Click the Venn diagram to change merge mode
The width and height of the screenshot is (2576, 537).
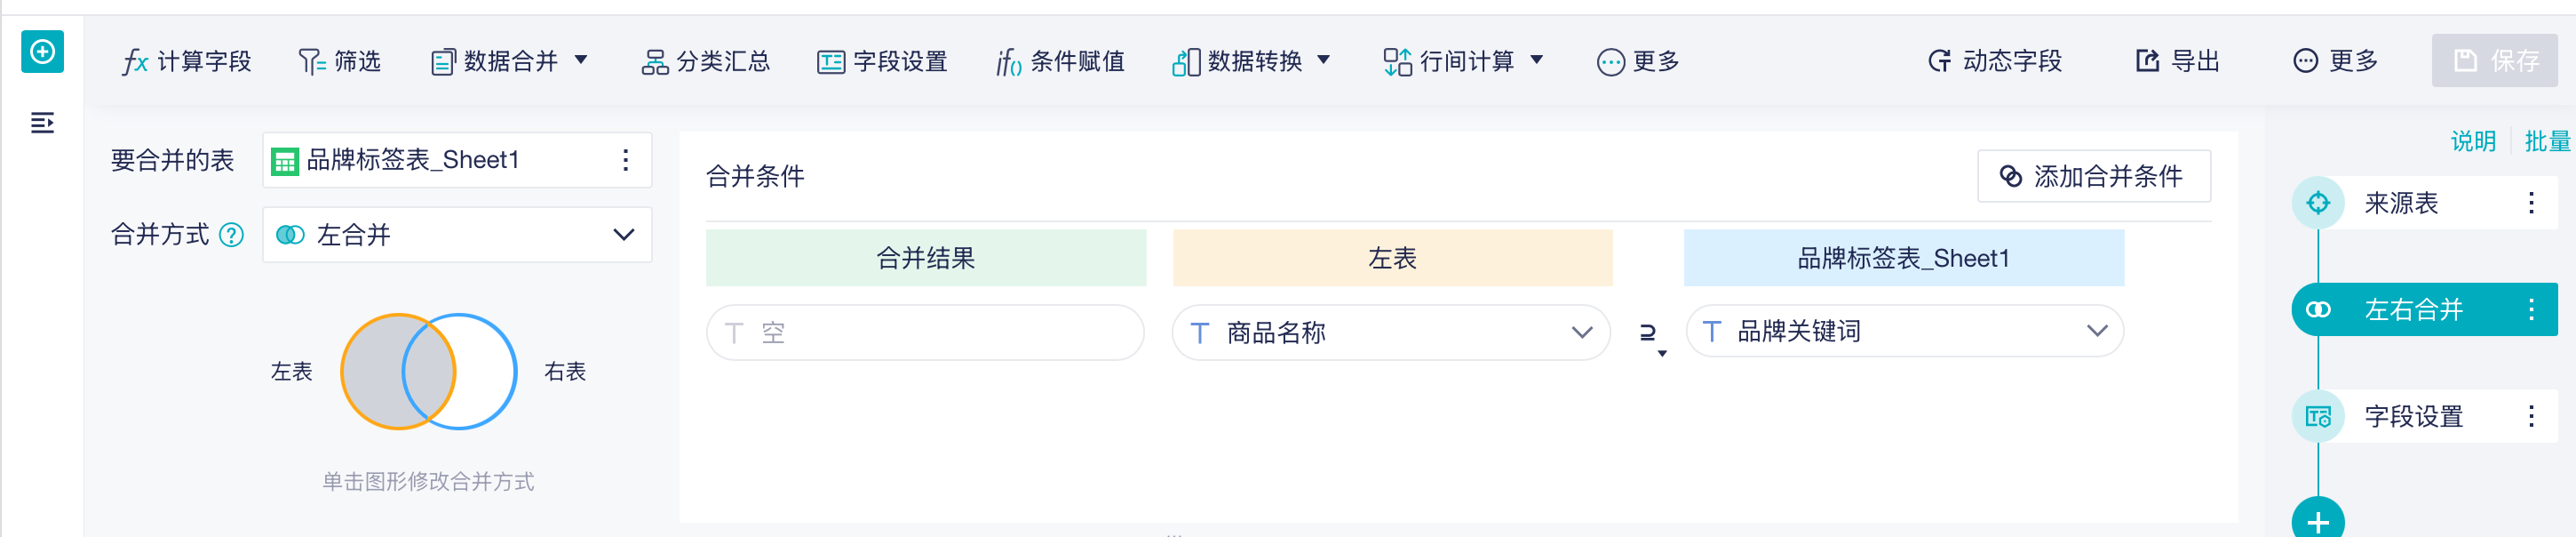(426, 371)
